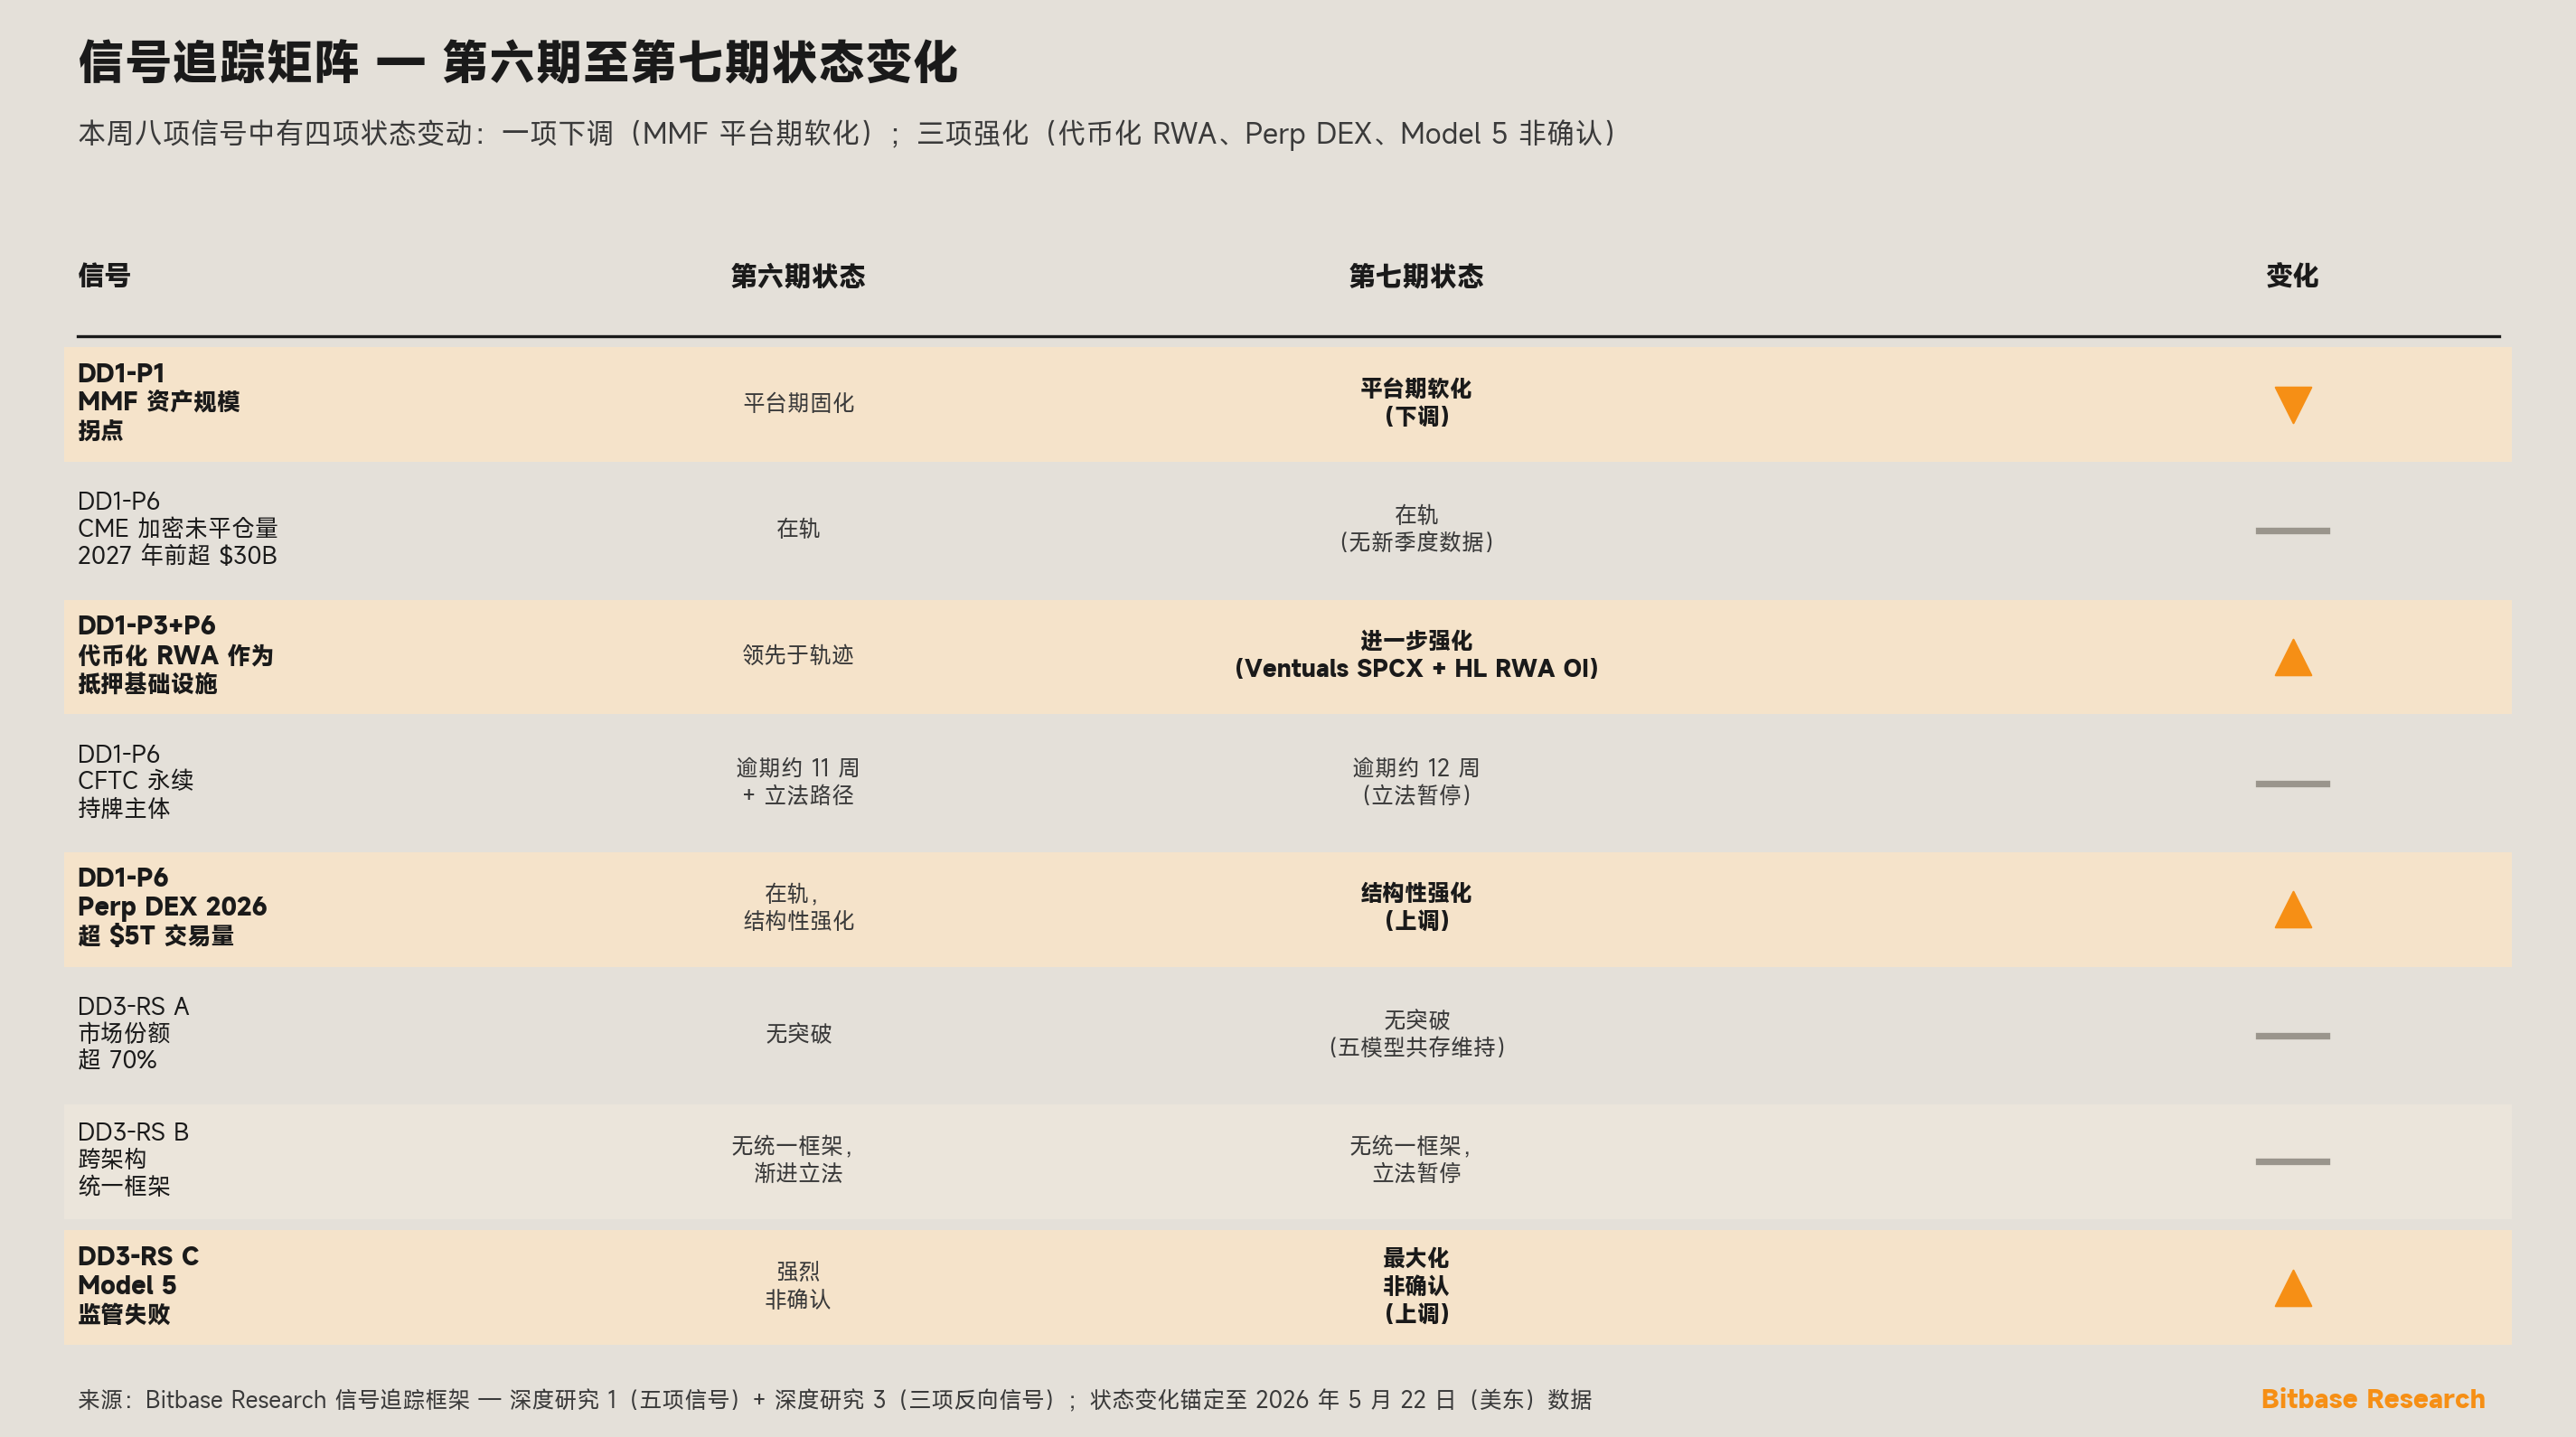Image resolution: width=2576 pixels, height=1437 pixels.
Task: Click the no-change dash in CME 加密未平仓量 row
Action: click(2292, 531)
